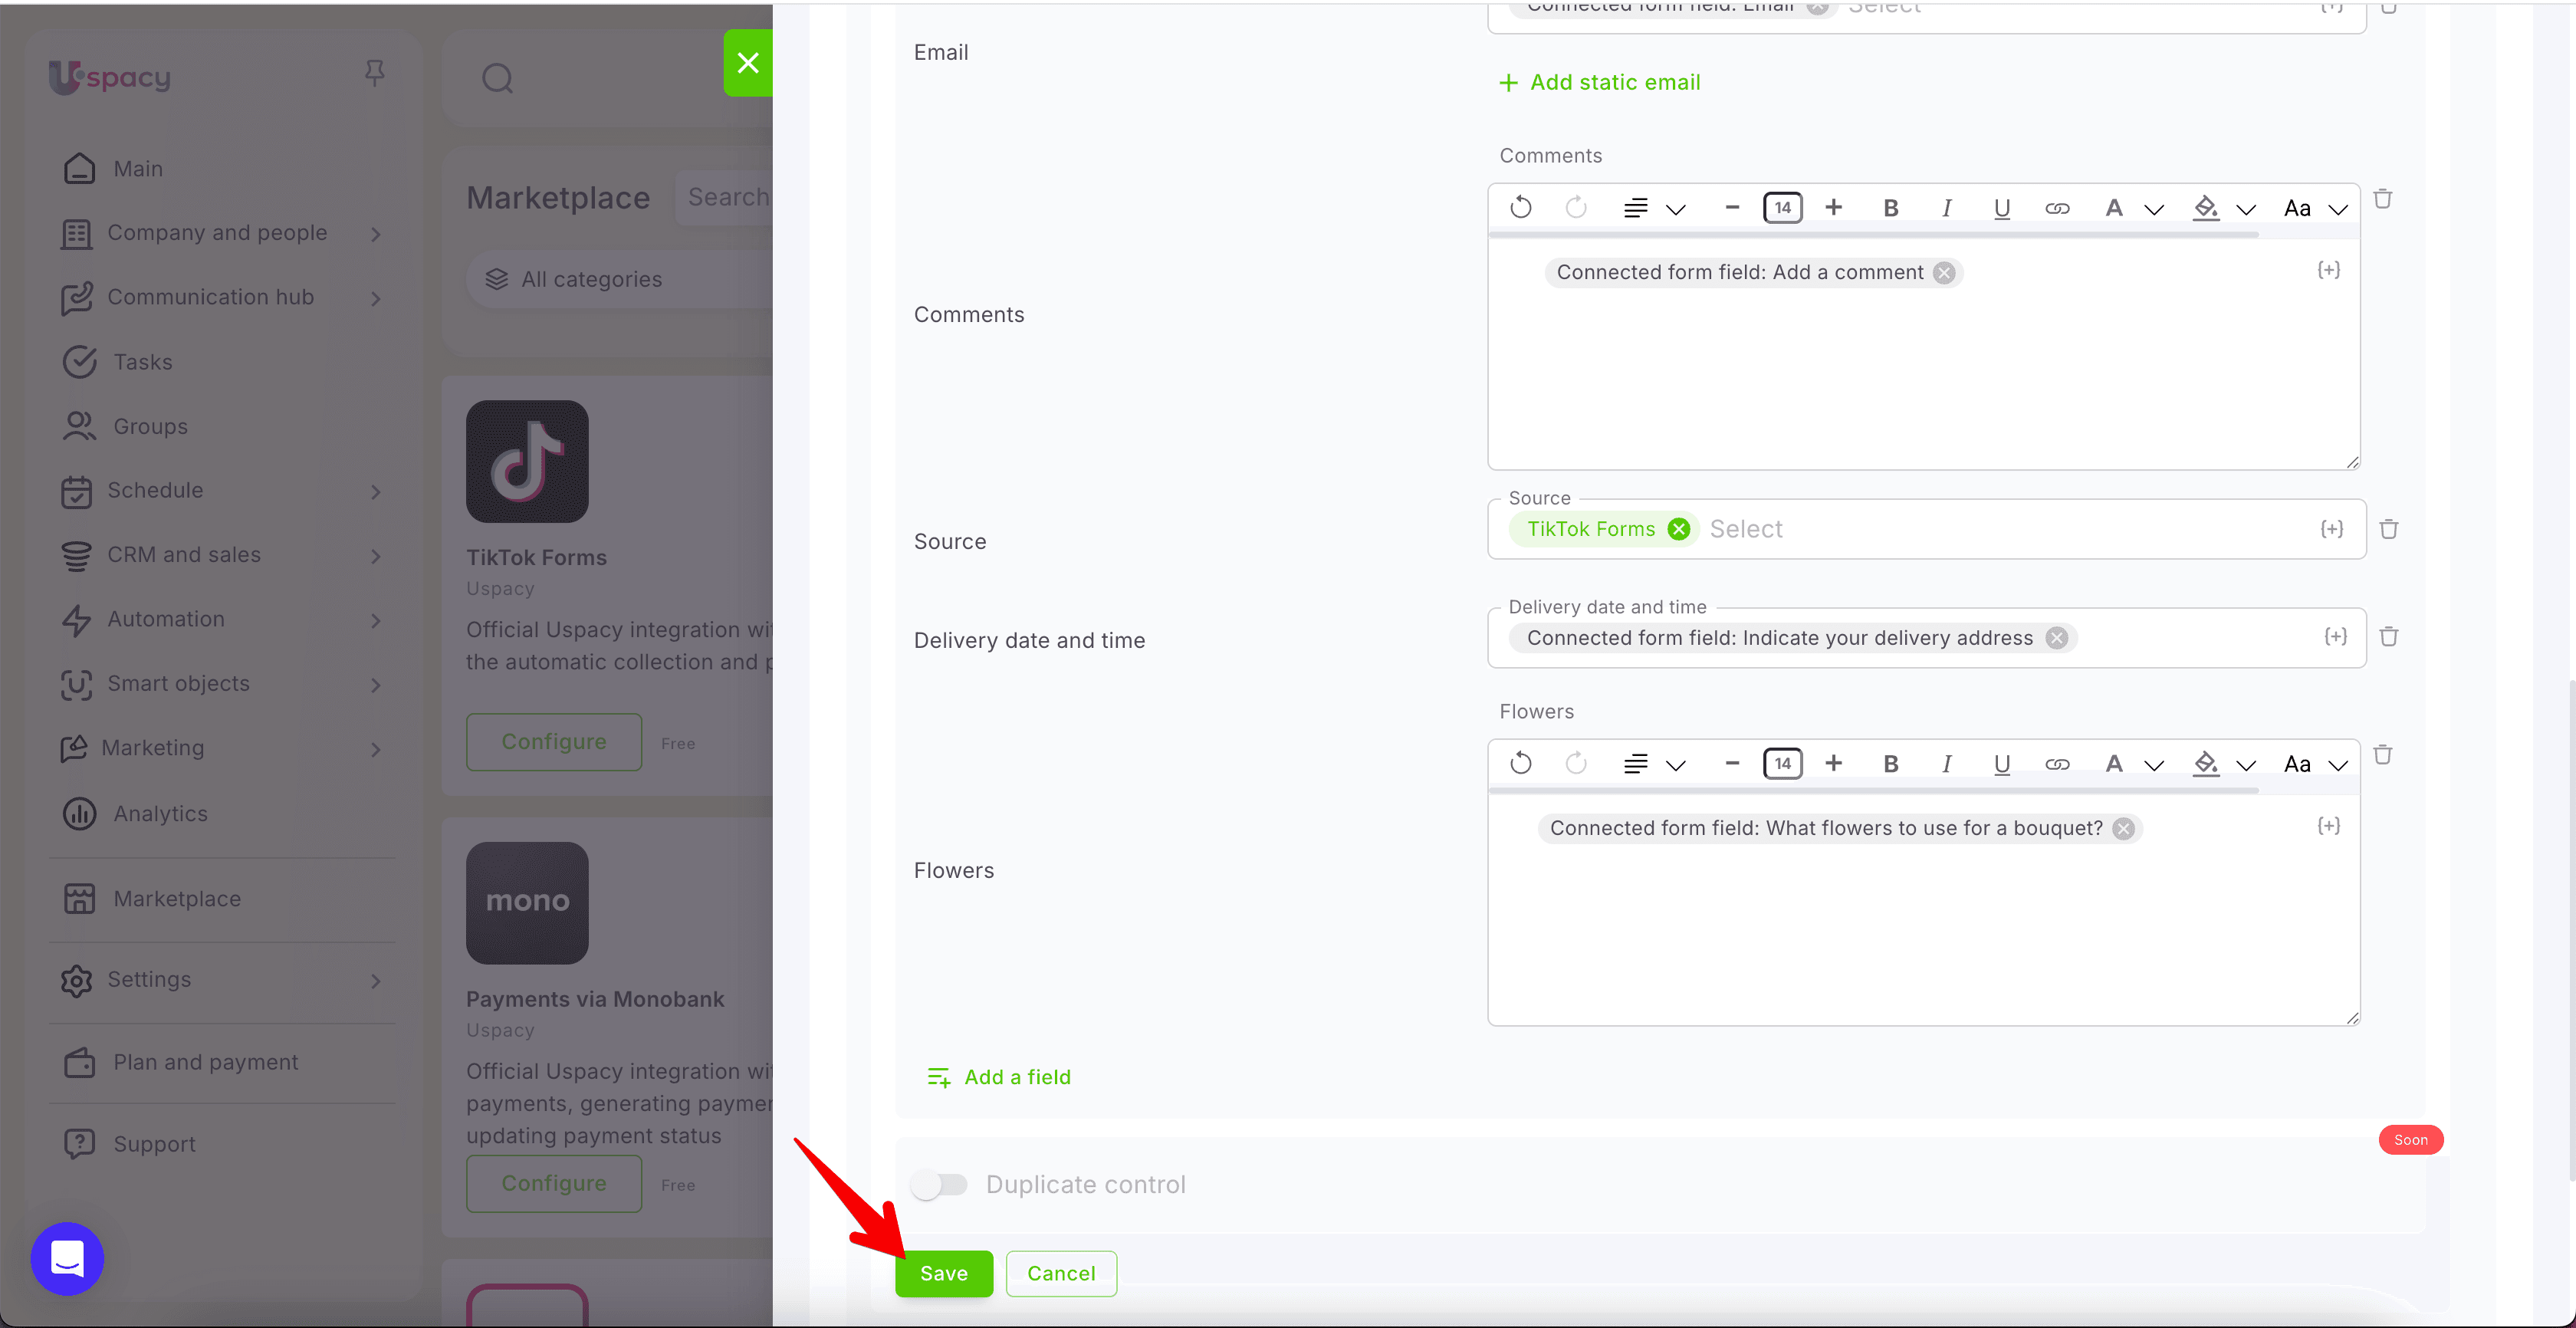Cancel the configuration changes
The height and width of the screenshot is (1328, 2576).
1061,1273
